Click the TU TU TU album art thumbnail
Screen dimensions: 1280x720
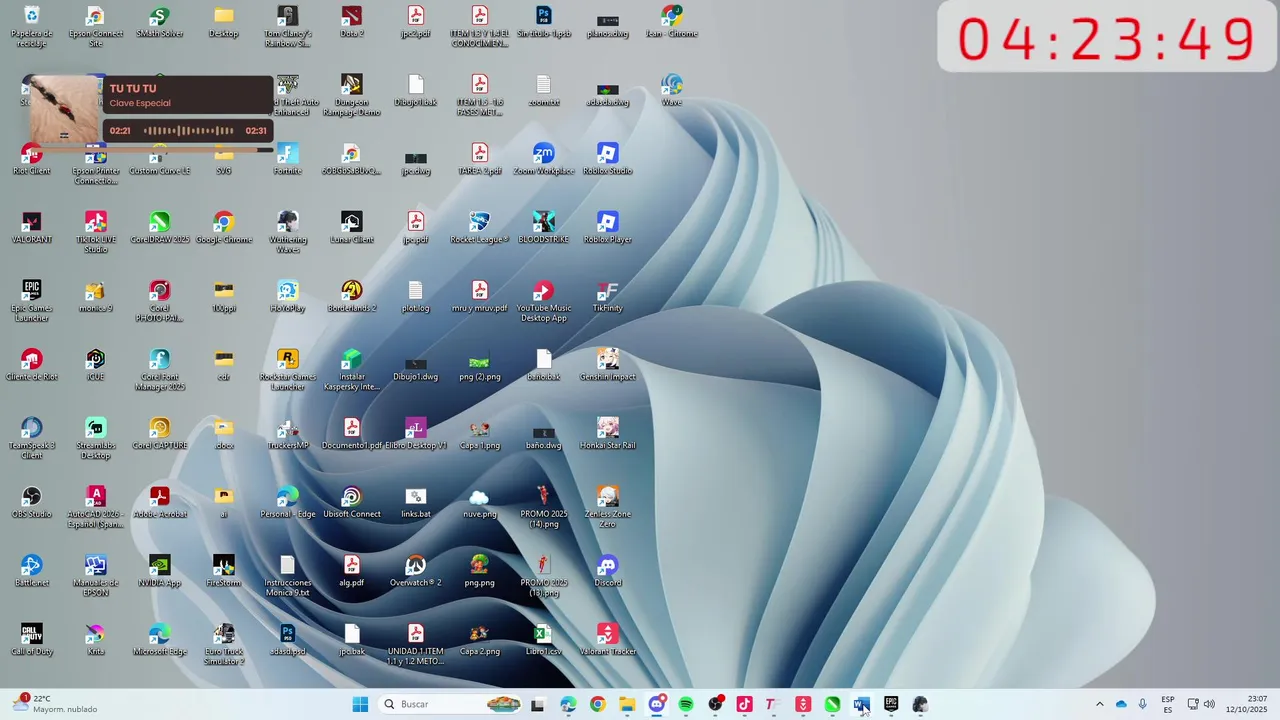64,110
